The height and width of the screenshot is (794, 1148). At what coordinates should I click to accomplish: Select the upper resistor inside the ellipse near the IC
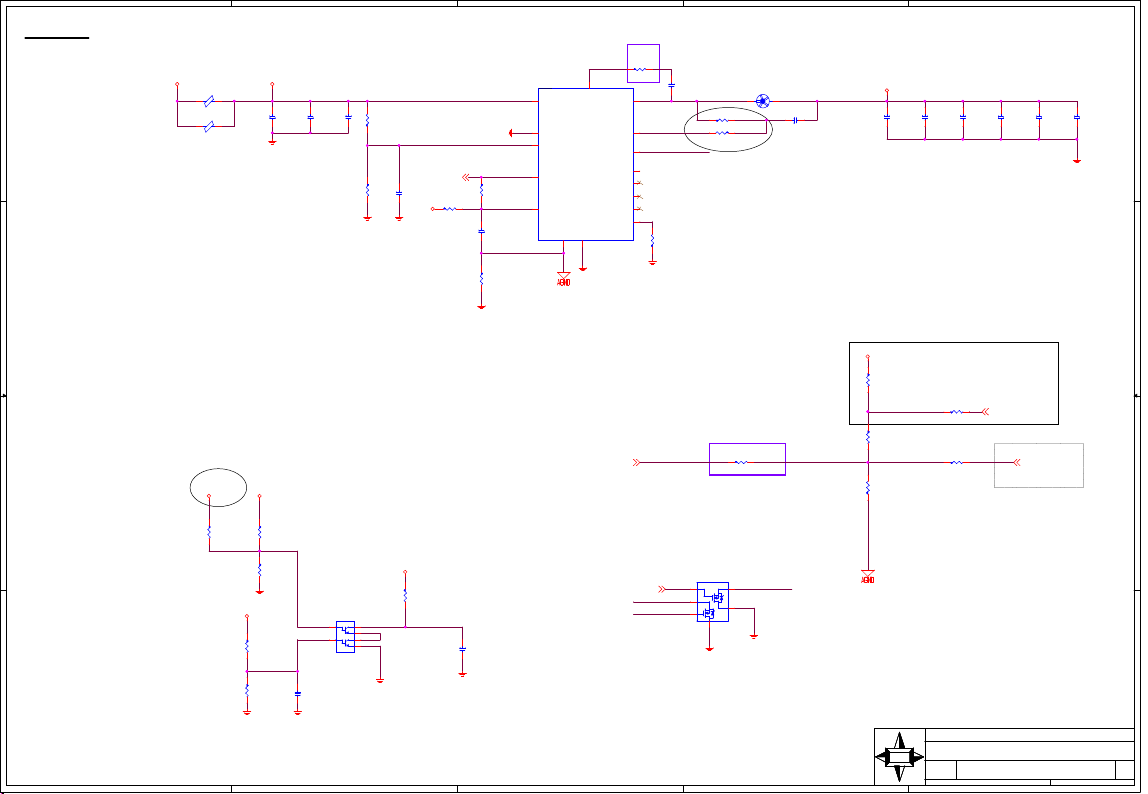pyautogui.click(x=722, y=120)
